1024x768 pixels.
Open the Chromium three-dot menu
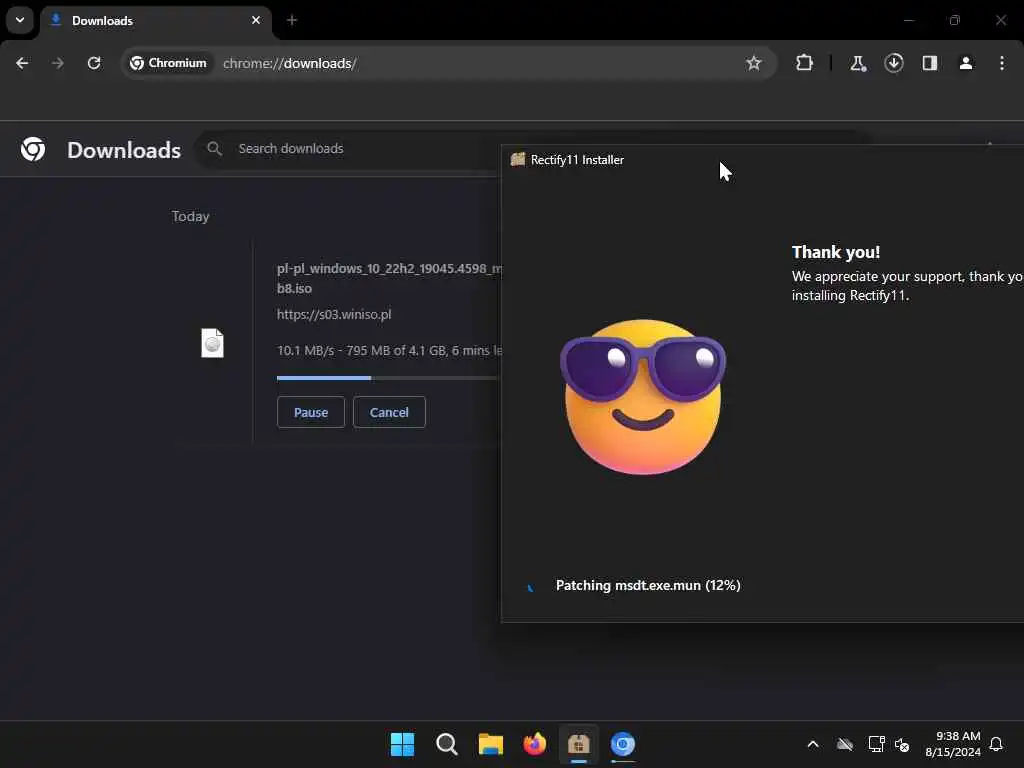1001,63
